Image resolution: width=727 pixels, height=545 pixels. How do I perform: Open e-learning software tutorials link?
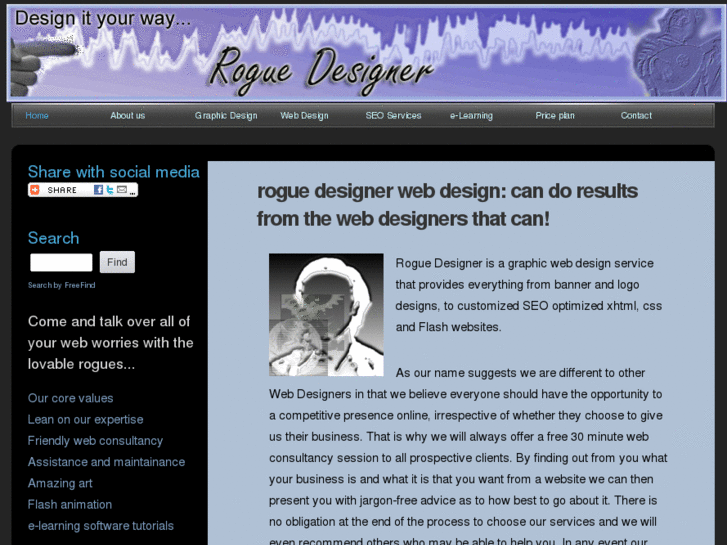coord(101,526)
